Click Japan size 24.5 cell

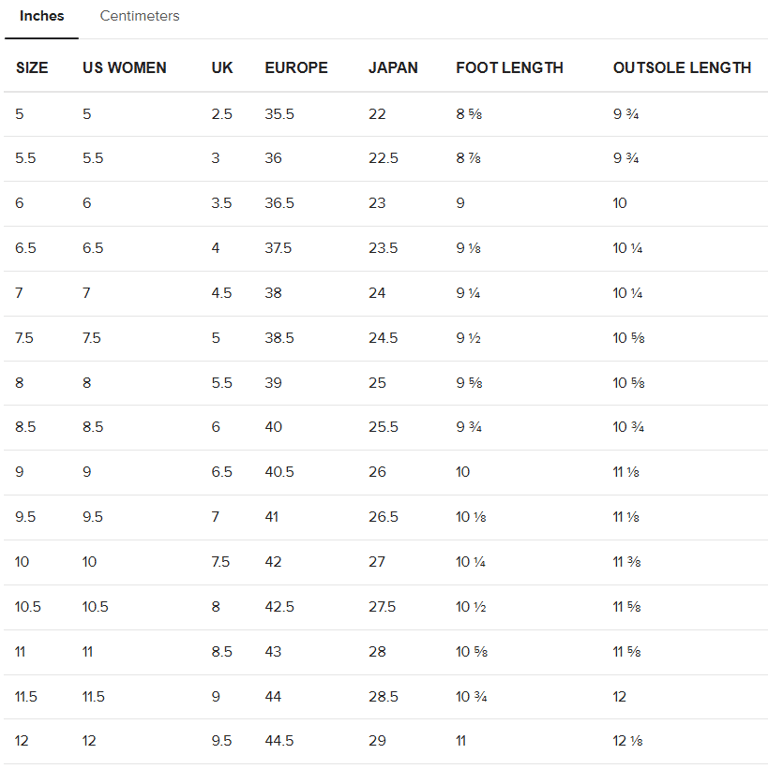click(383, 338)
